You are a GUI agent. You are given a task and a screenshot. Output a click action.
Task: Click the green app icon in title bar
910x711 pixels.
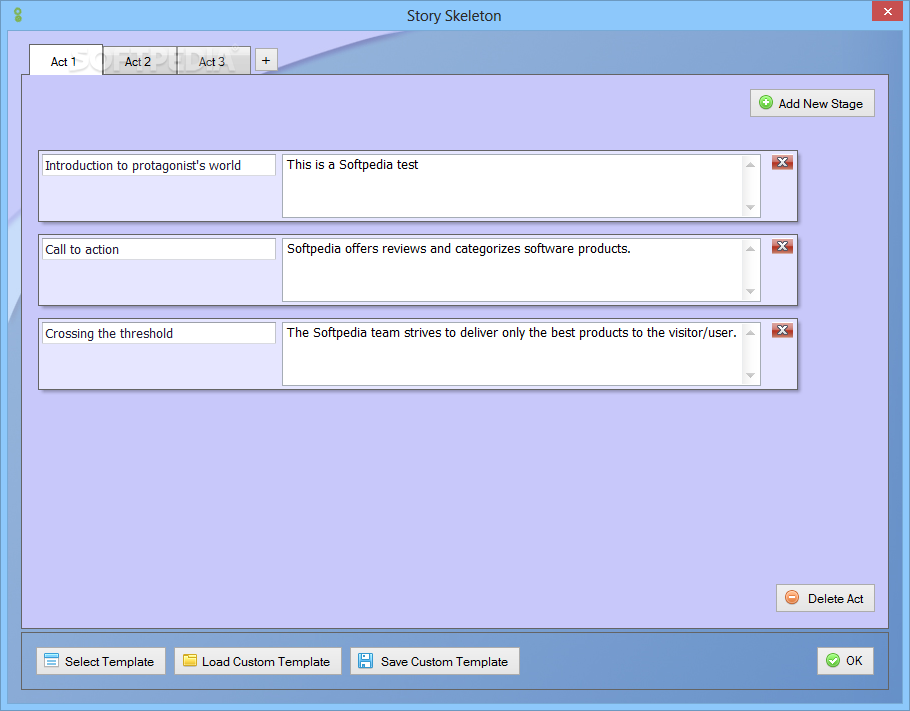(x=18, y=15)
